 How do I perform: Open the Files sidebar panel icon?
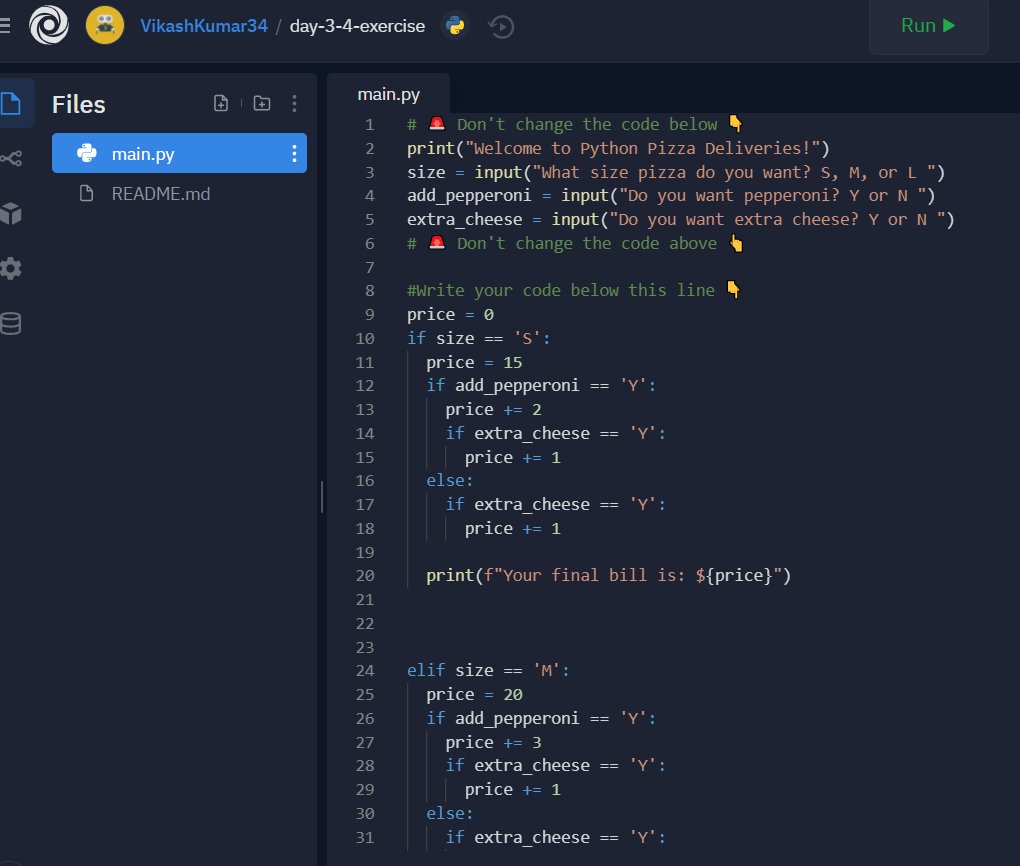pyautogui.click(x=12, y=103)
